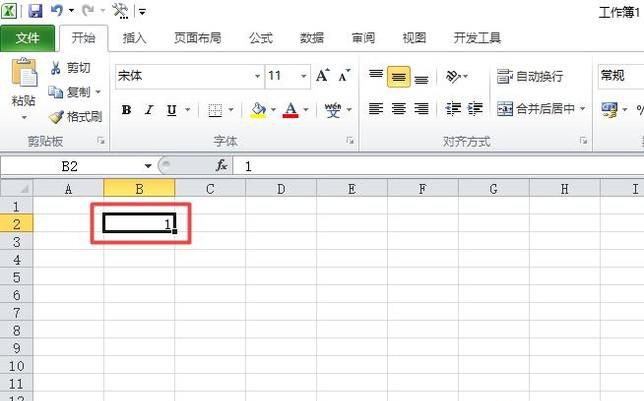644x401 pixels.
Task: Switch to the 开始 home tab
Action: pyautogui.click(x=83, y=38)
